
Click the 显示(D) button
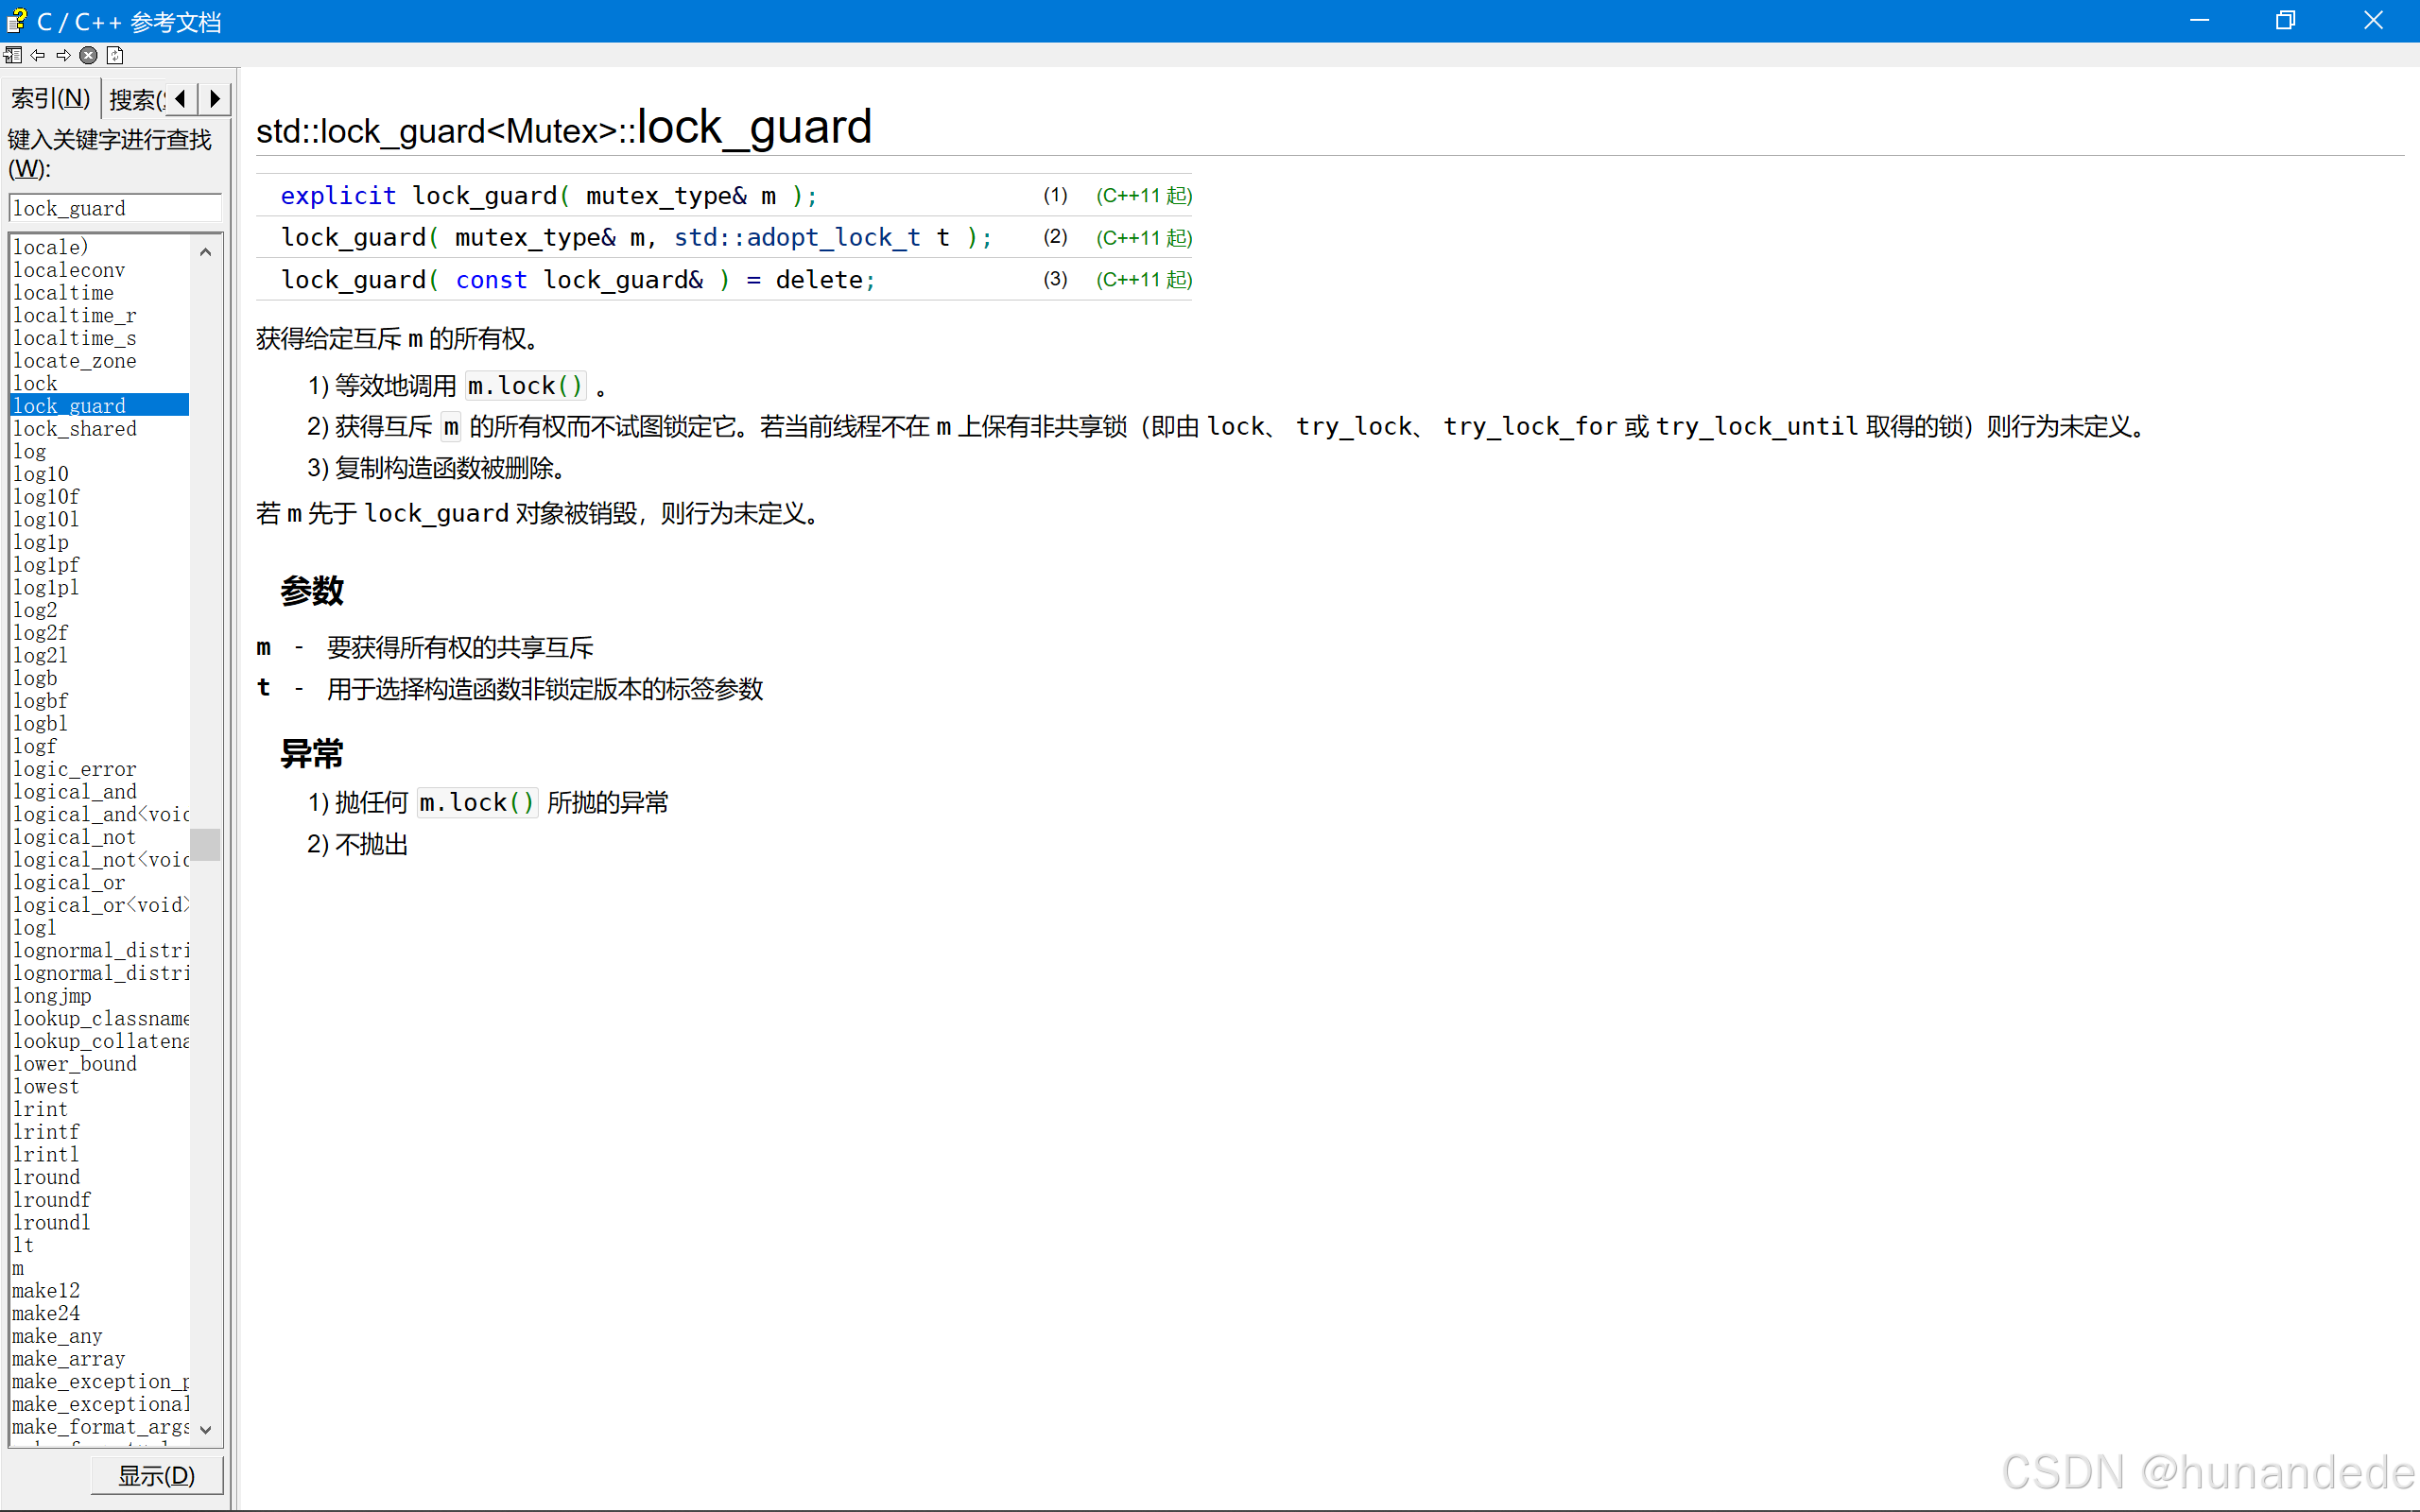(x=157, y=1475)
